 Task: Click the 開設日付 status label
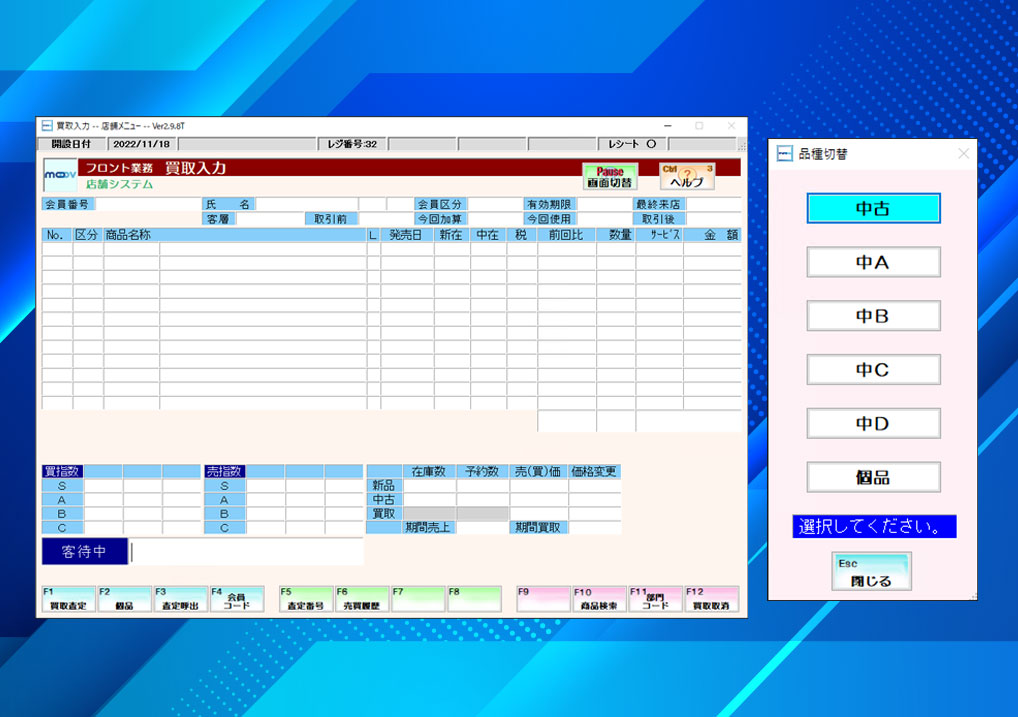[x=71, y=144]
